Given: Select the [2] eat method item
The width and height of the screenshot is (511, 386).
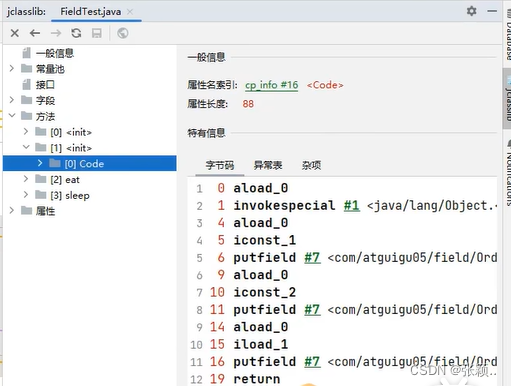Looking at the screenshot, I should (65, 180).
